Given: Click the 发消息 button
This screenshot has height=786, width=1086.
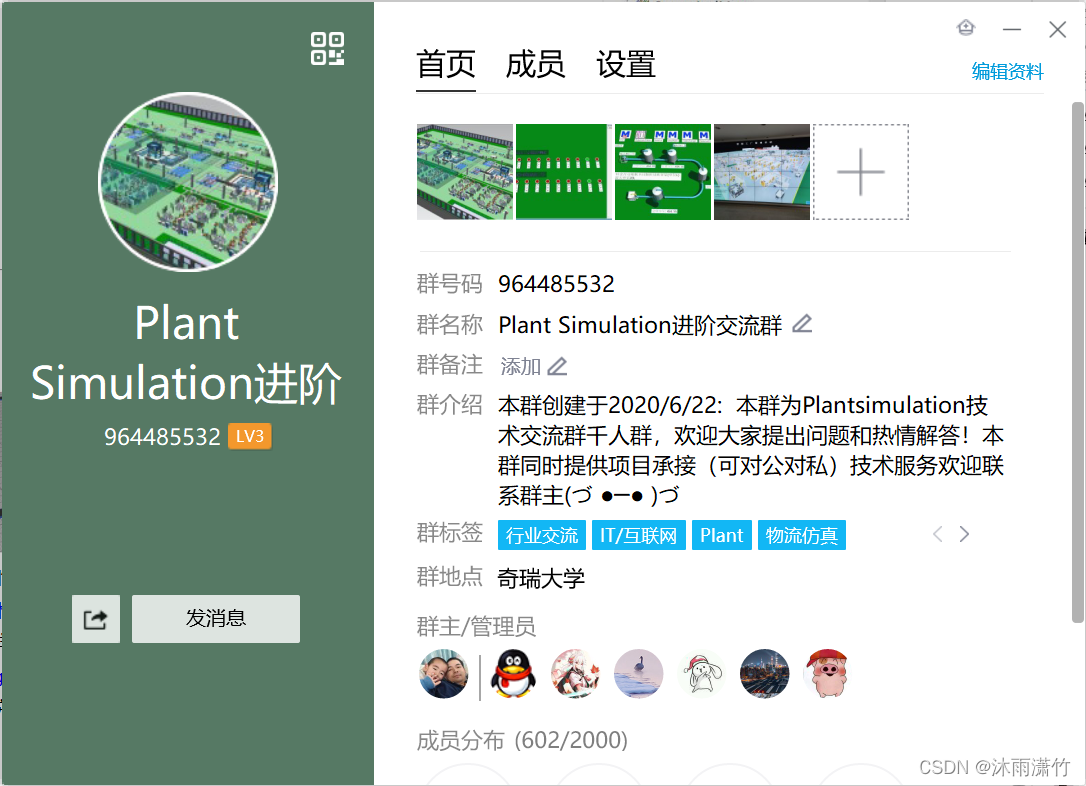Looking at the screenshot, I should pyautogui.click(x=216, y=618).
